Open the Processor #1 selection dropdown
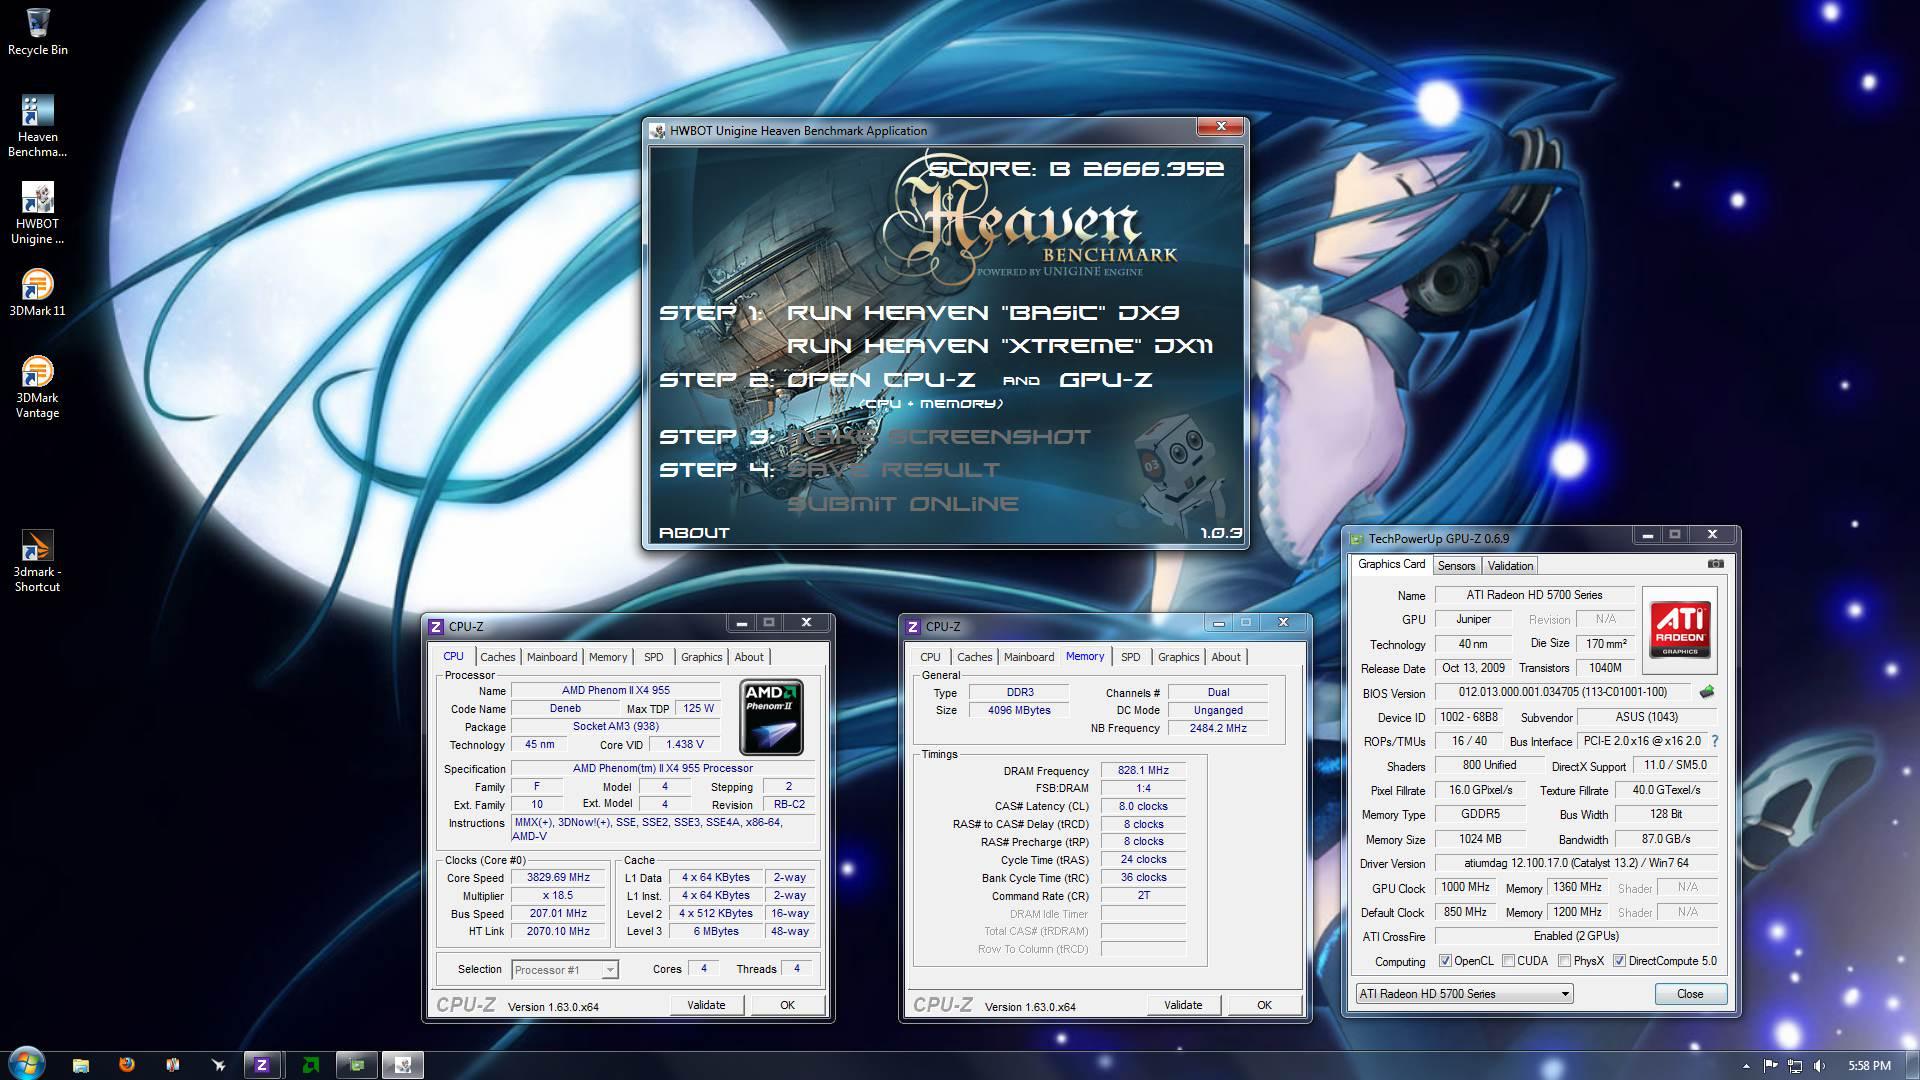The width and height of the screenshot is (1920, 1080). pyautogui.click(x=565, y=969)
